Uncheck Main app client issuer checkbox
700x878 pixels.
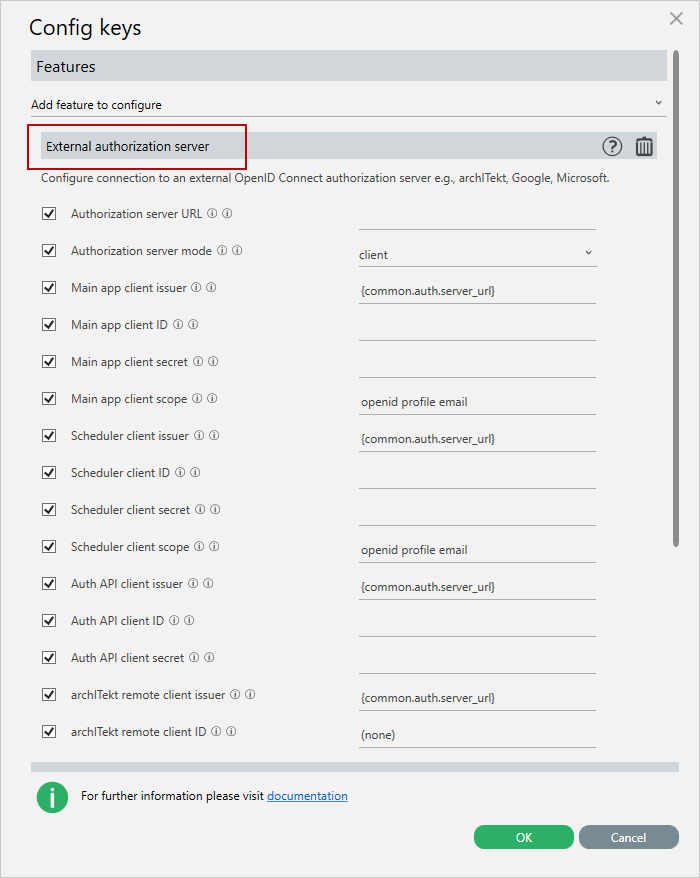pos(49,287)
